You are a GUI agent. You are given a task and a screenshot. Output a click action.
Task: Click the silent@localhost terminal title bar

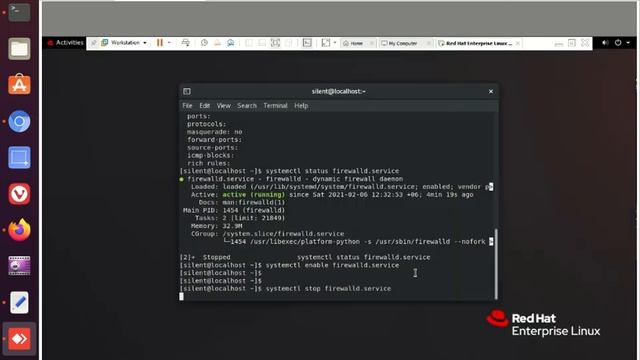click(x=338, y=91)
